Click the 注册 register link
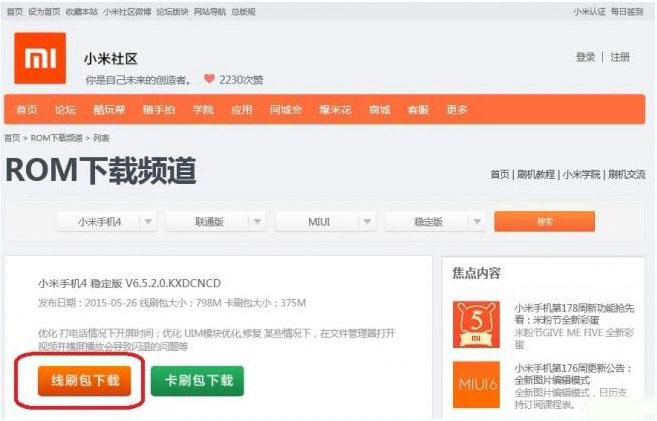This screenshot has height=421, width=657. (x=620, y=57)
